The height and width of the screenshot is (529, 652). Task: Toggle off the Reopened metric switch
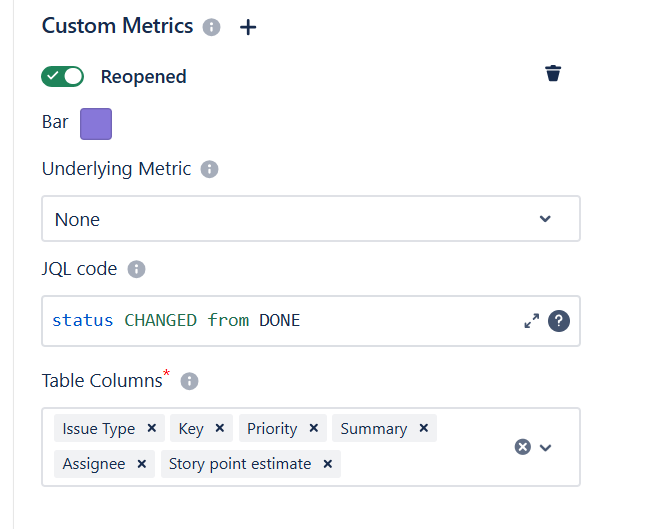62,76
